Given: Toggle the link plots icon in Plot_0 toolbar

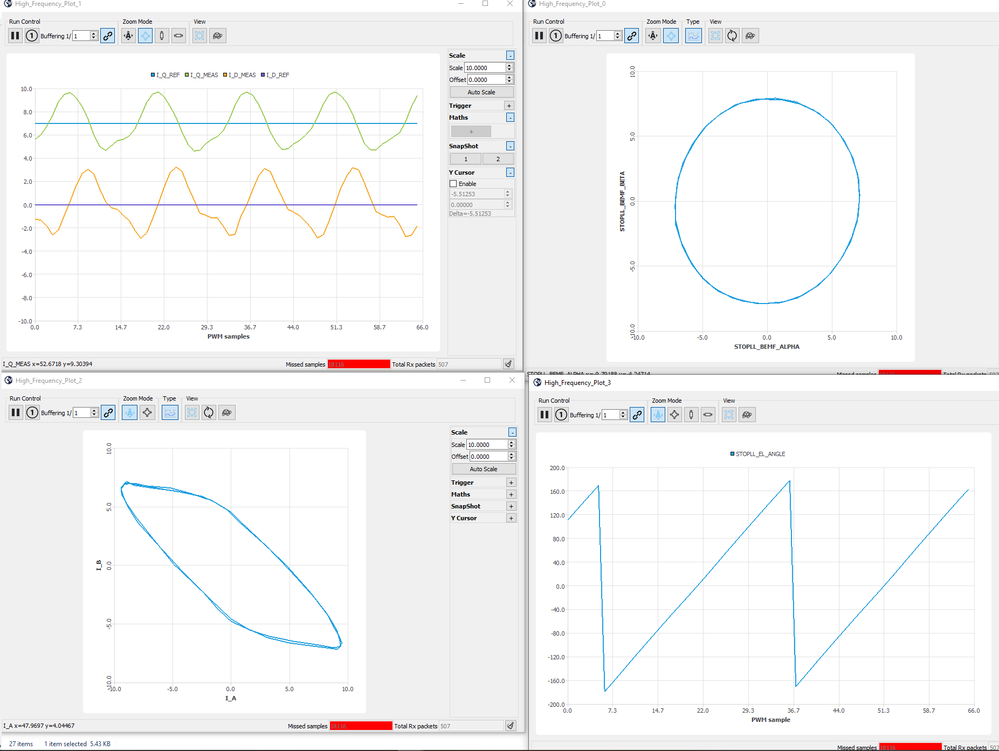Looking at the screenshot, I should point(631,36).
